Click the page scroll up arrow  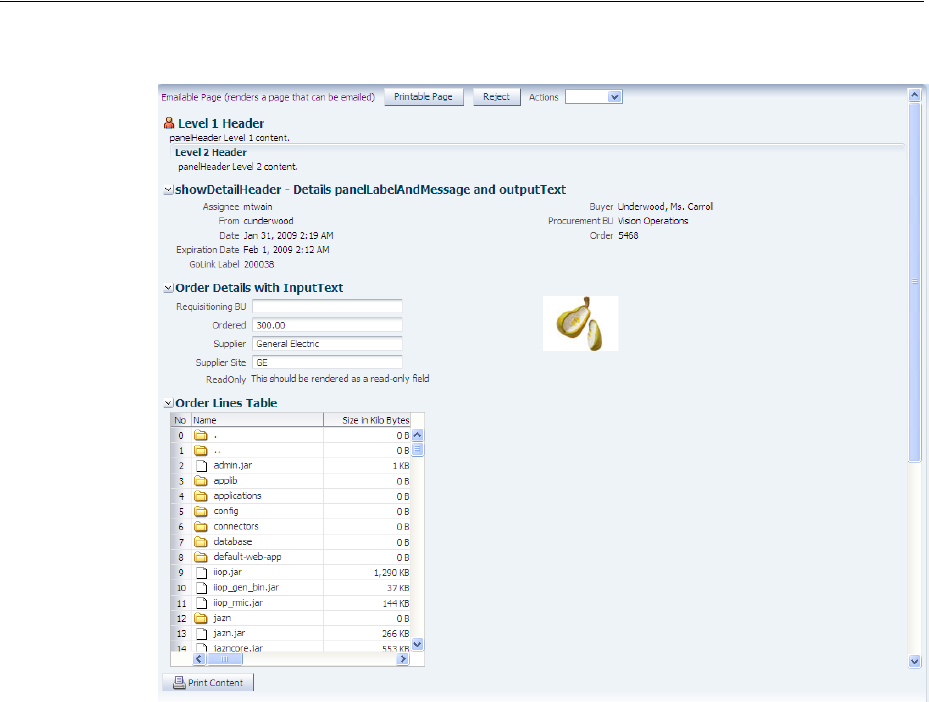coord(914,95)
